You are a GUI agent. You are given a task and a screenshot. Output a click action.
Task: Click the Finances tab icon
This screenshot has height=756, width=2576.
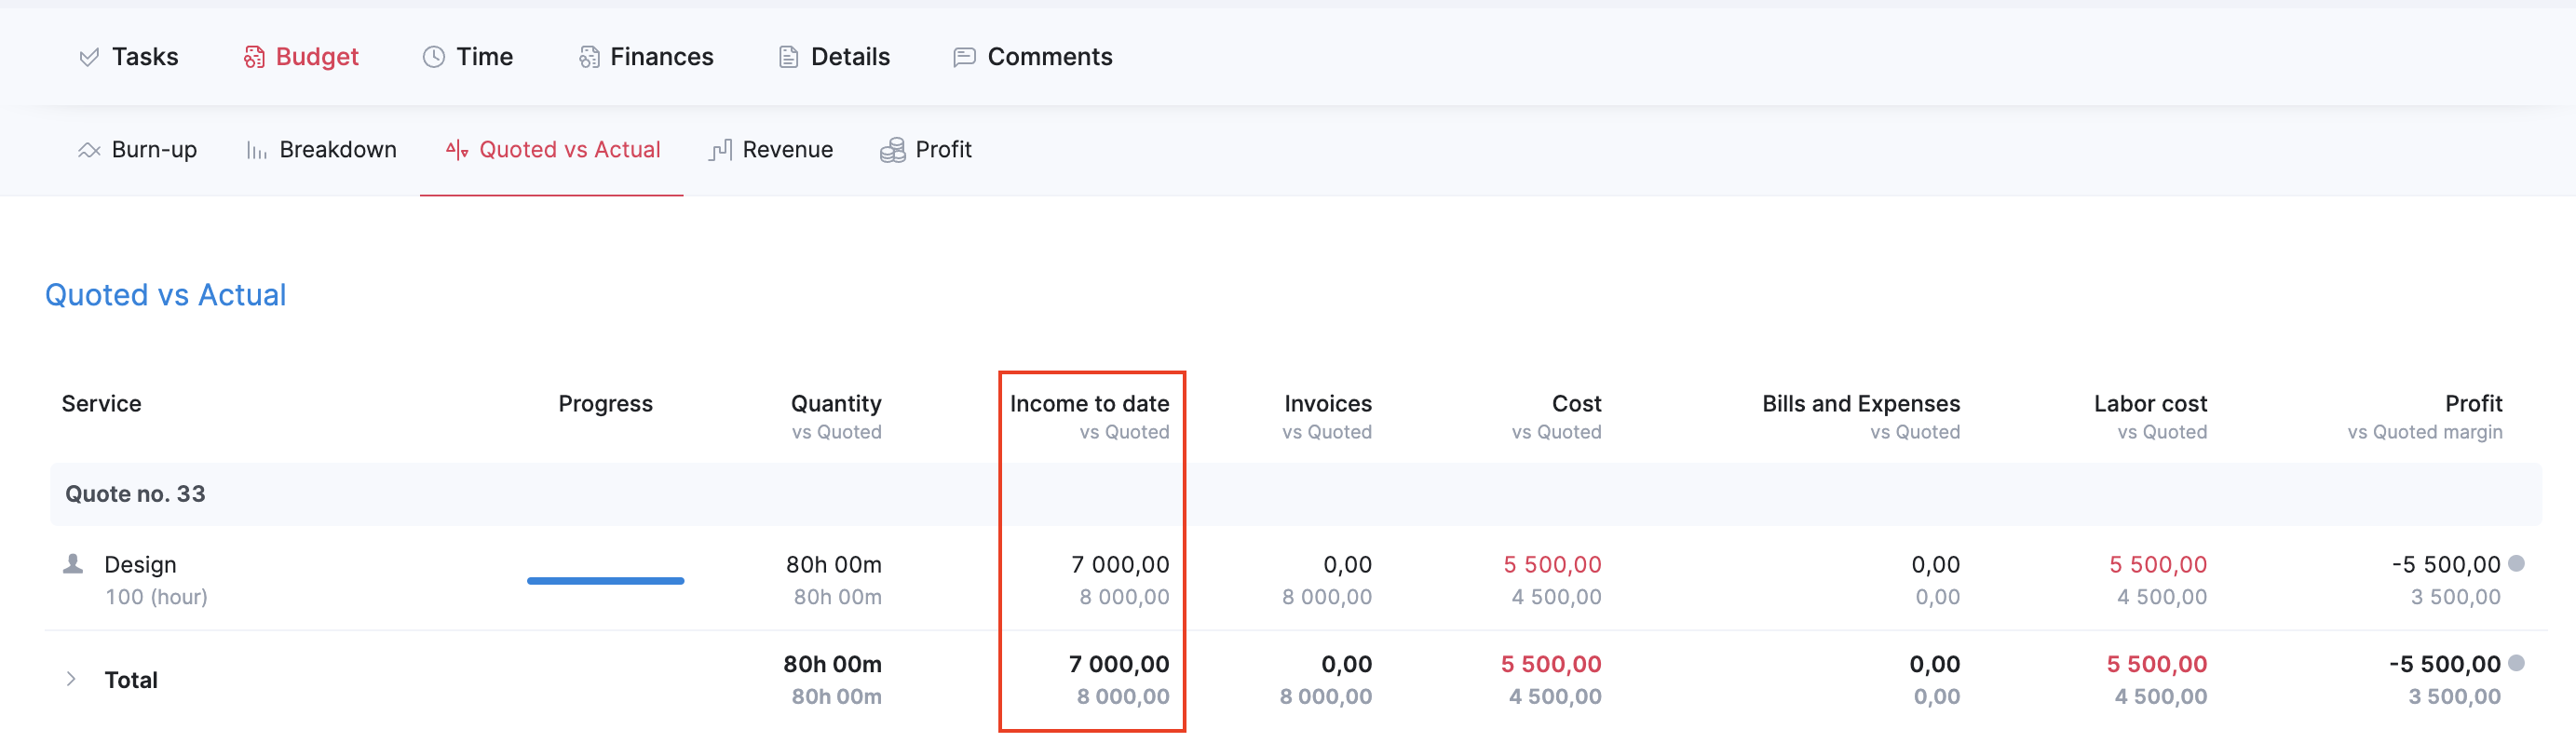pyautogui.click(x=589, y=57)
